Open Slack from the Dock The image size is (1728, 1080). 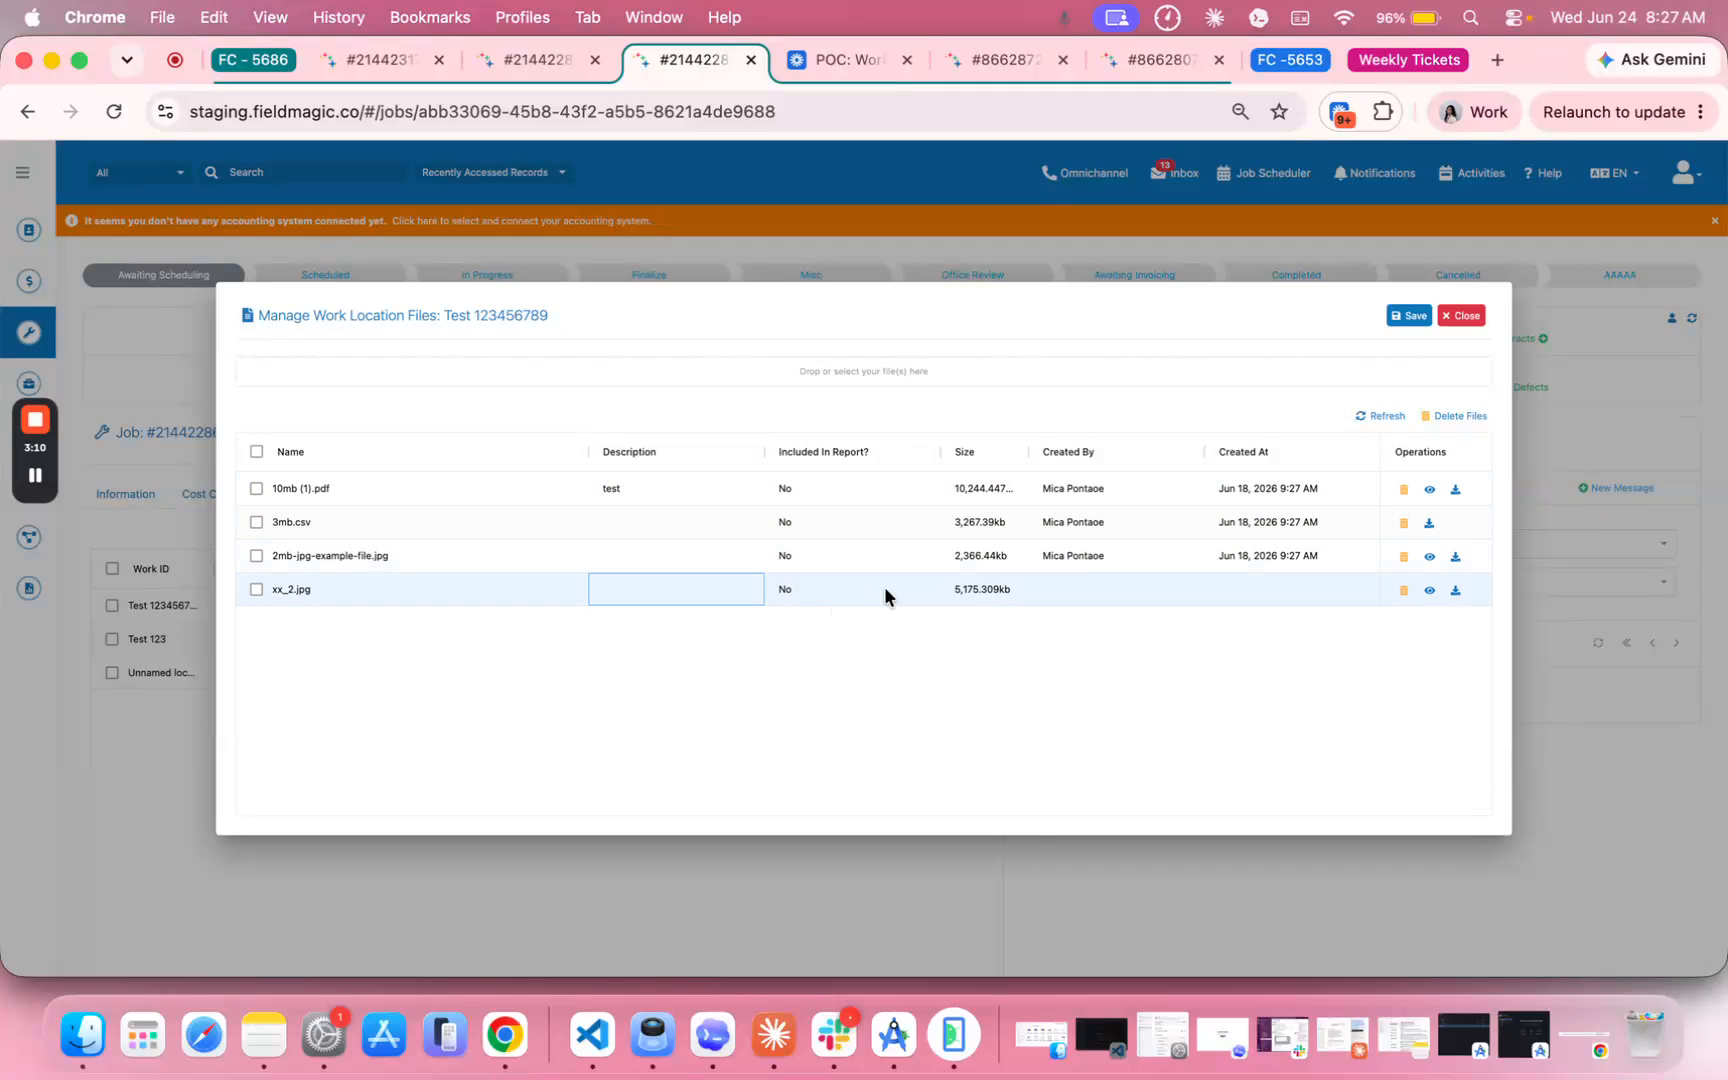tap(834, 1035)
